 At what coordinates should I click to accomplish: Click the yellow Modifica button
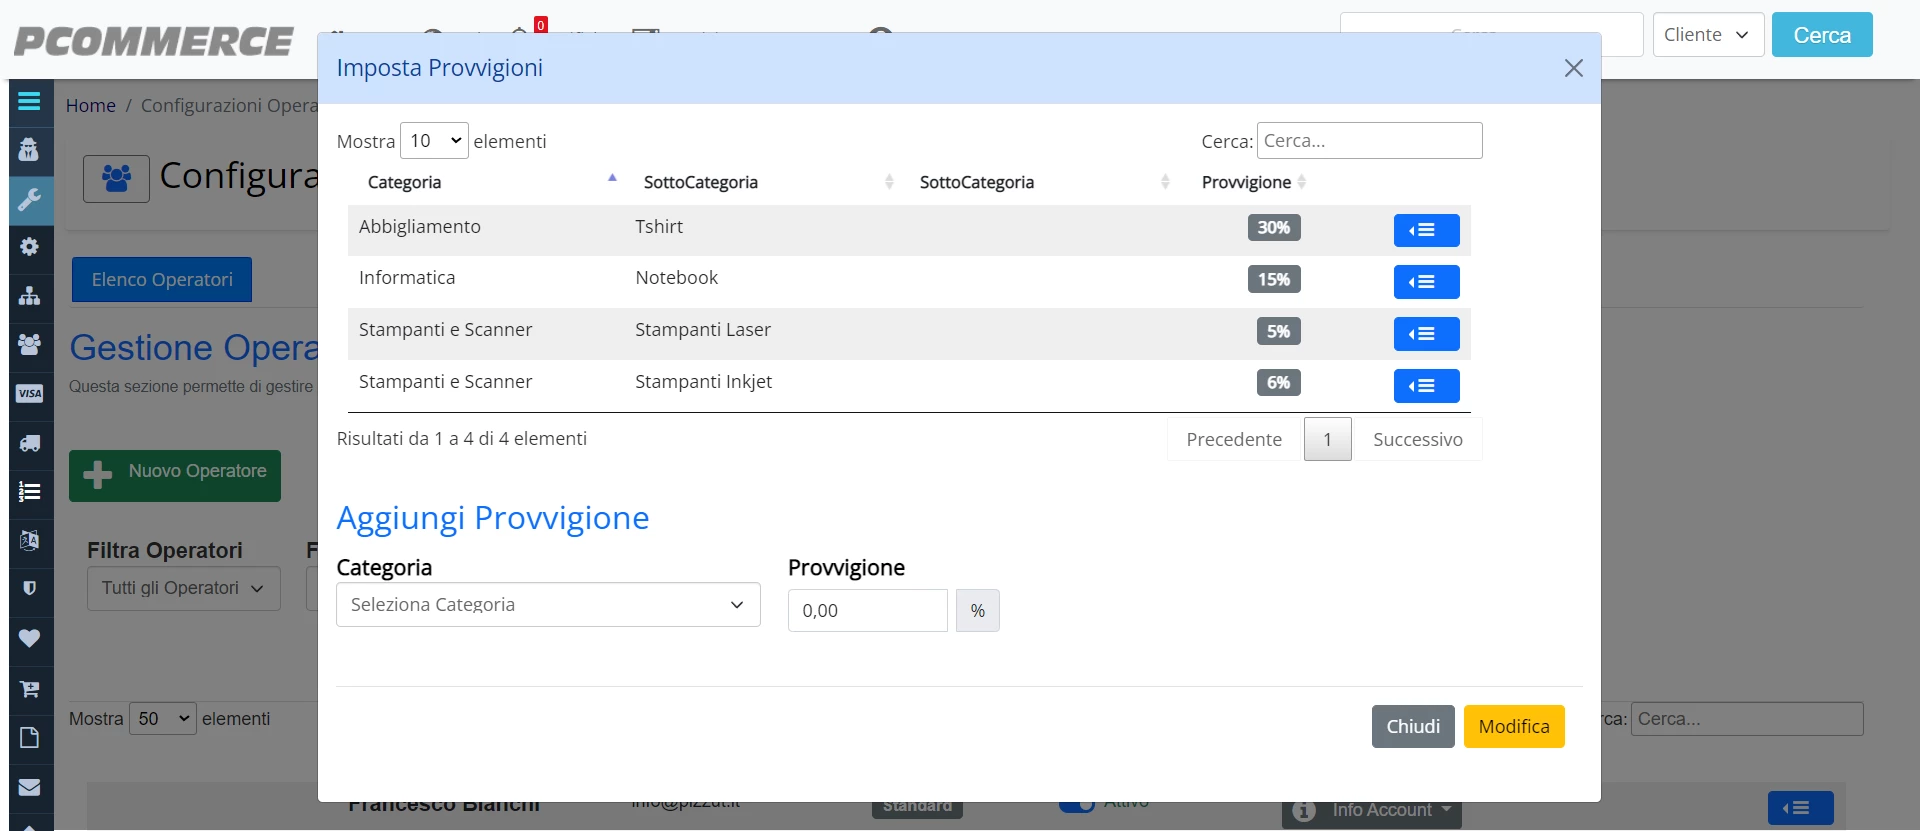click(1514, 727)
